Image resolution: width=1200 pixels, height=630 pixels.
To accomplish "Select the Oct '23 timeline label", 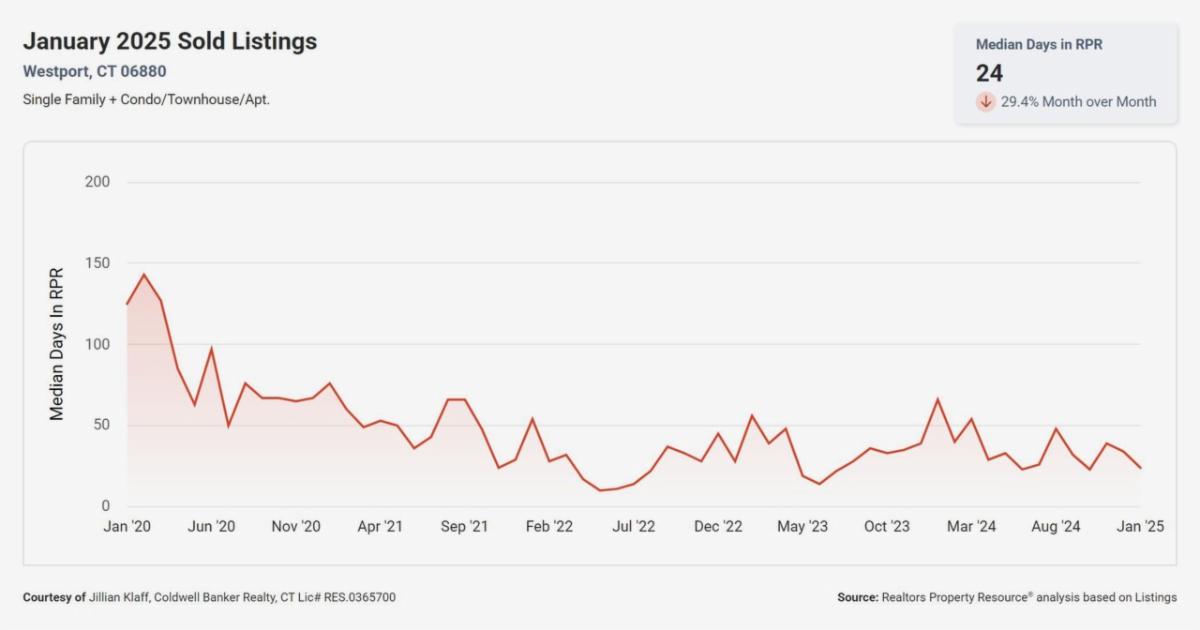I will tap(887, 527).
